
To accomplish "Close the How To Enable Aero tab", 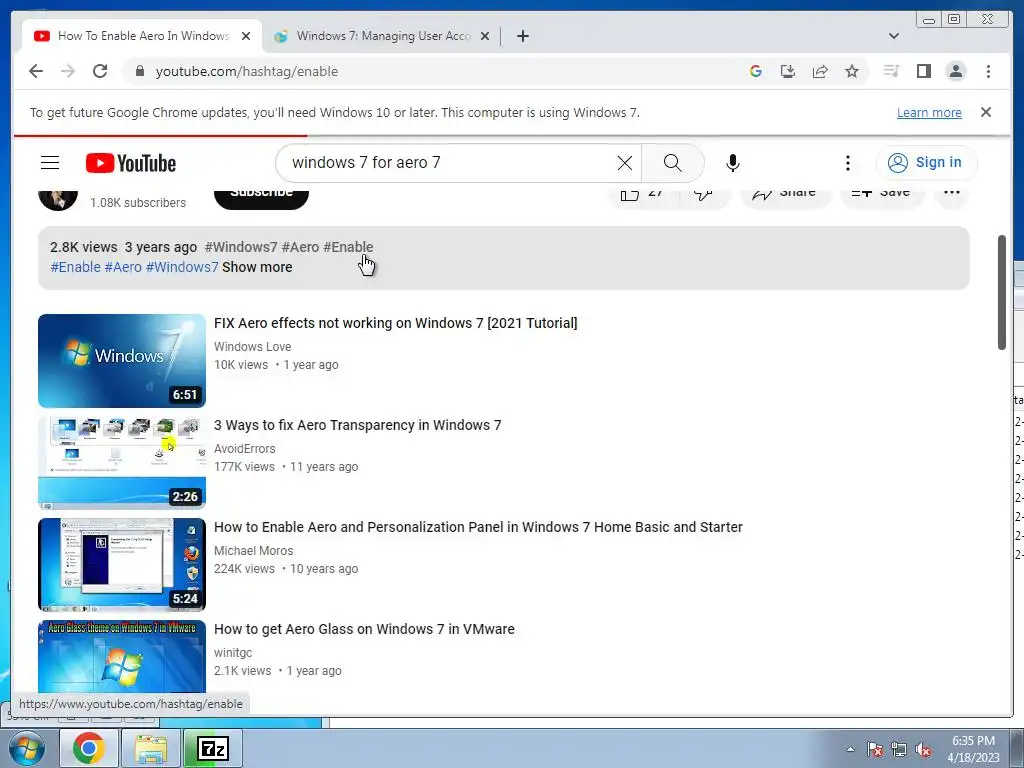I will coord(246,36).
